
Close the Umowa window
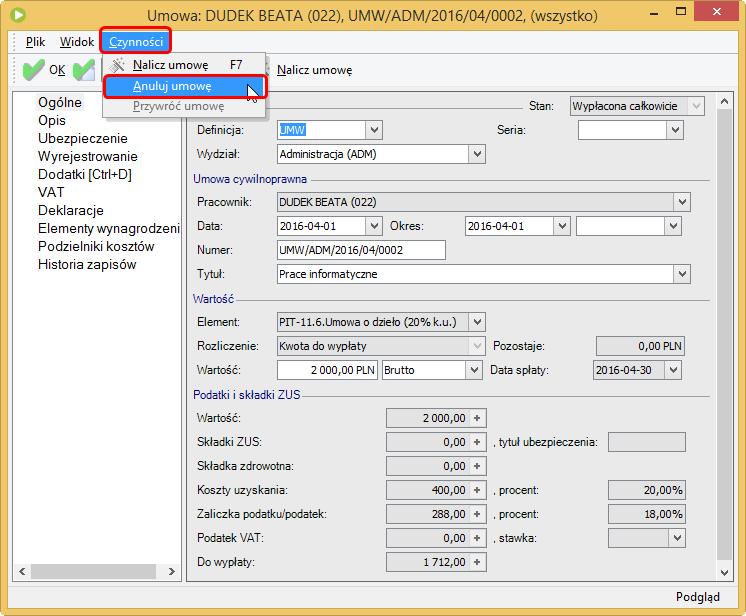click(717, 12)
